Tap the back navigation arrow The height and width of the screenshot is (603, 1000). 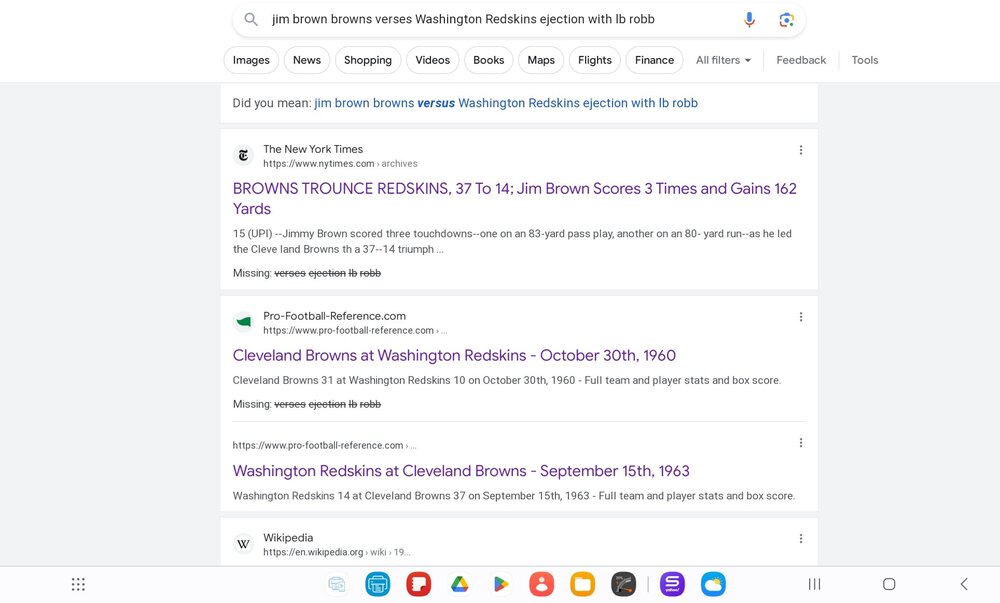click(x=964, y=585)
